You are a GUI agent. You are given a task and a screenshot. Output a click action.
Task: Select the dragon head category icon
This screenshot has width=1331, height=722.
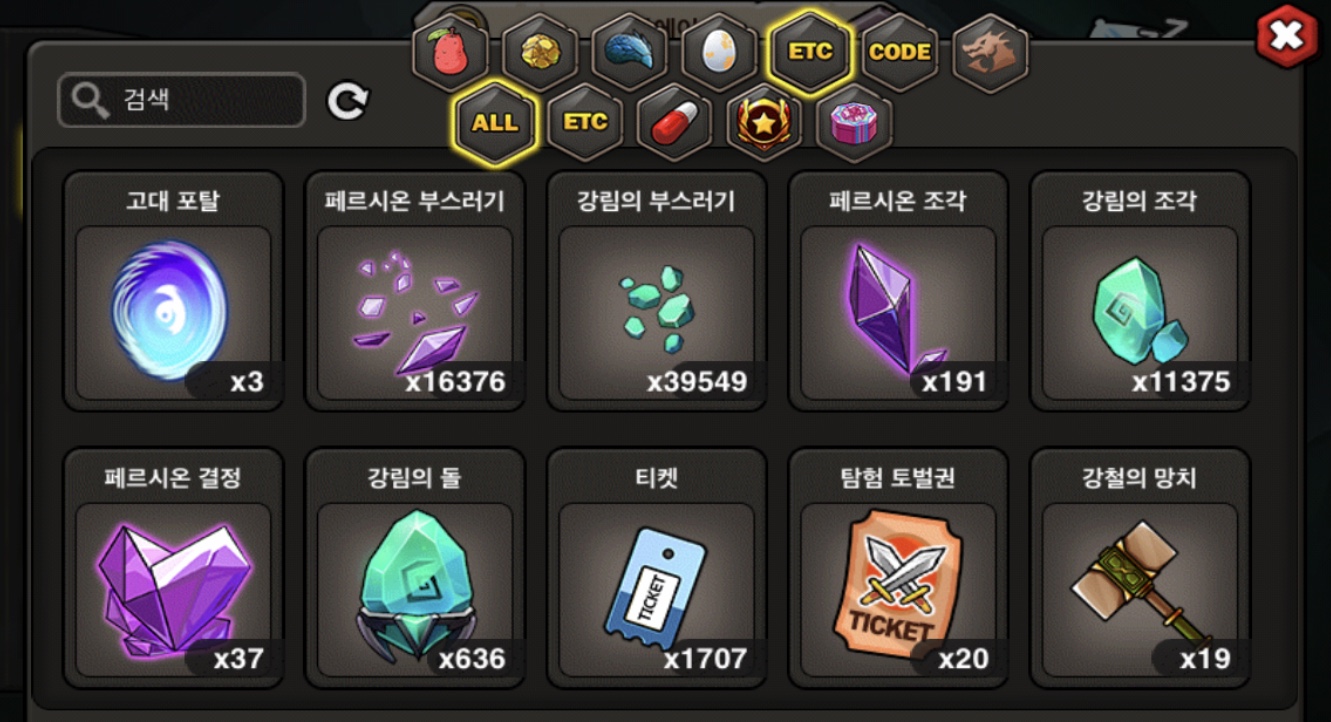990,52
